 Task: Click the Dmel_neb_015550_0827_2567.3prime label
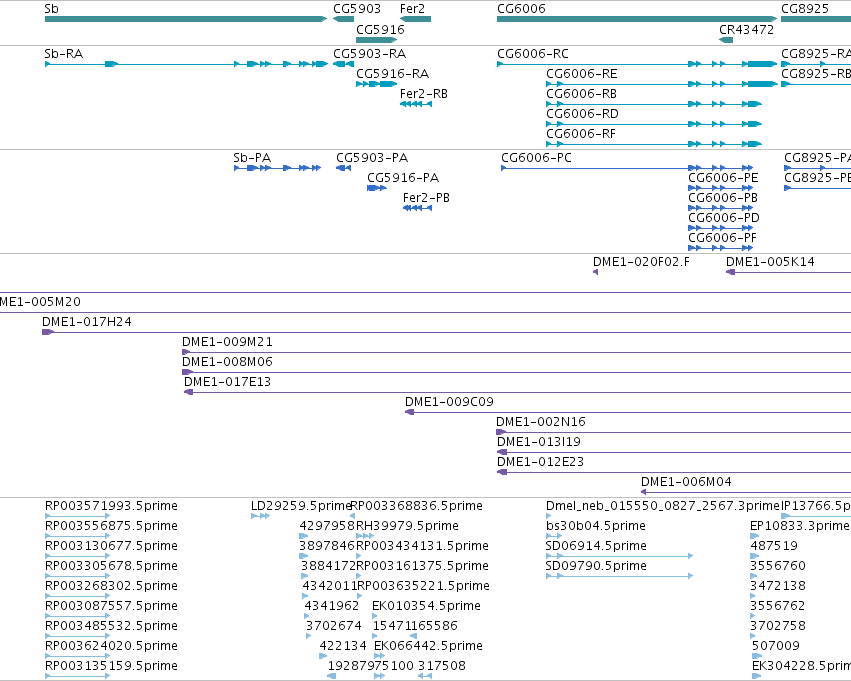(x=663, y=506)
